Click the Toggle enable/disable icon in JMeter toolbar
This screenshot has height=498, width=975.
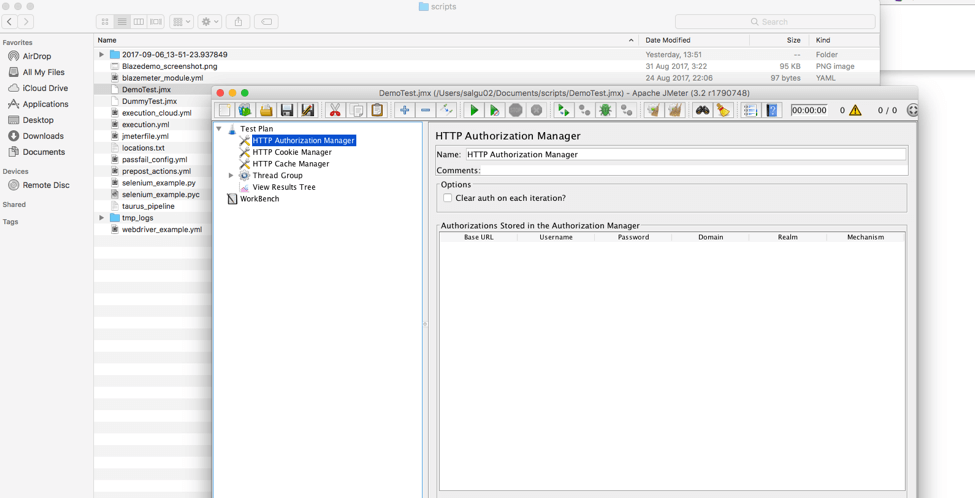pyautogui.click(x=446, y=111)
